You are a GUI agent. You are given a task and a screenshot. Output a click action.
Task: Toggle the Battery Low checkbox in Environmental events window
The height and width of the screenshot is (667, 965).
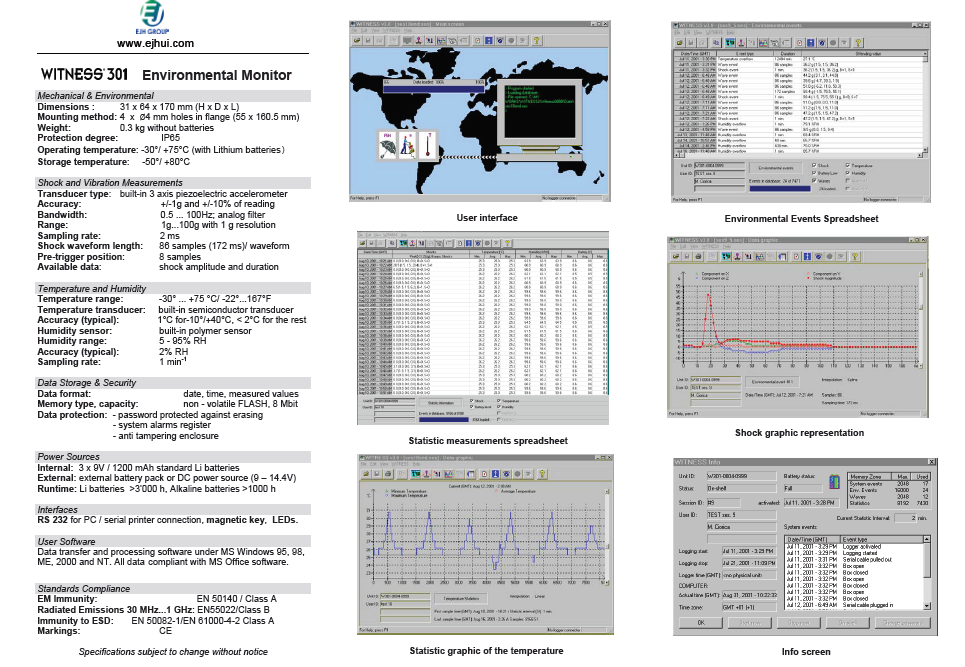click(x=814, y=173)
